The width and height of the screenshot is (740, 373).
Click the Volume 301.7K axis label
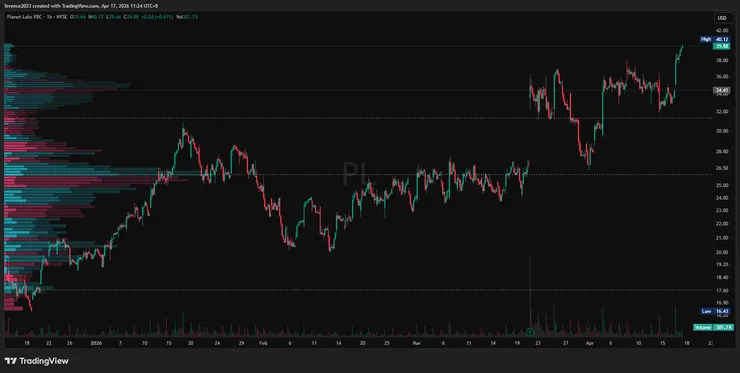(x=713, y=327)
